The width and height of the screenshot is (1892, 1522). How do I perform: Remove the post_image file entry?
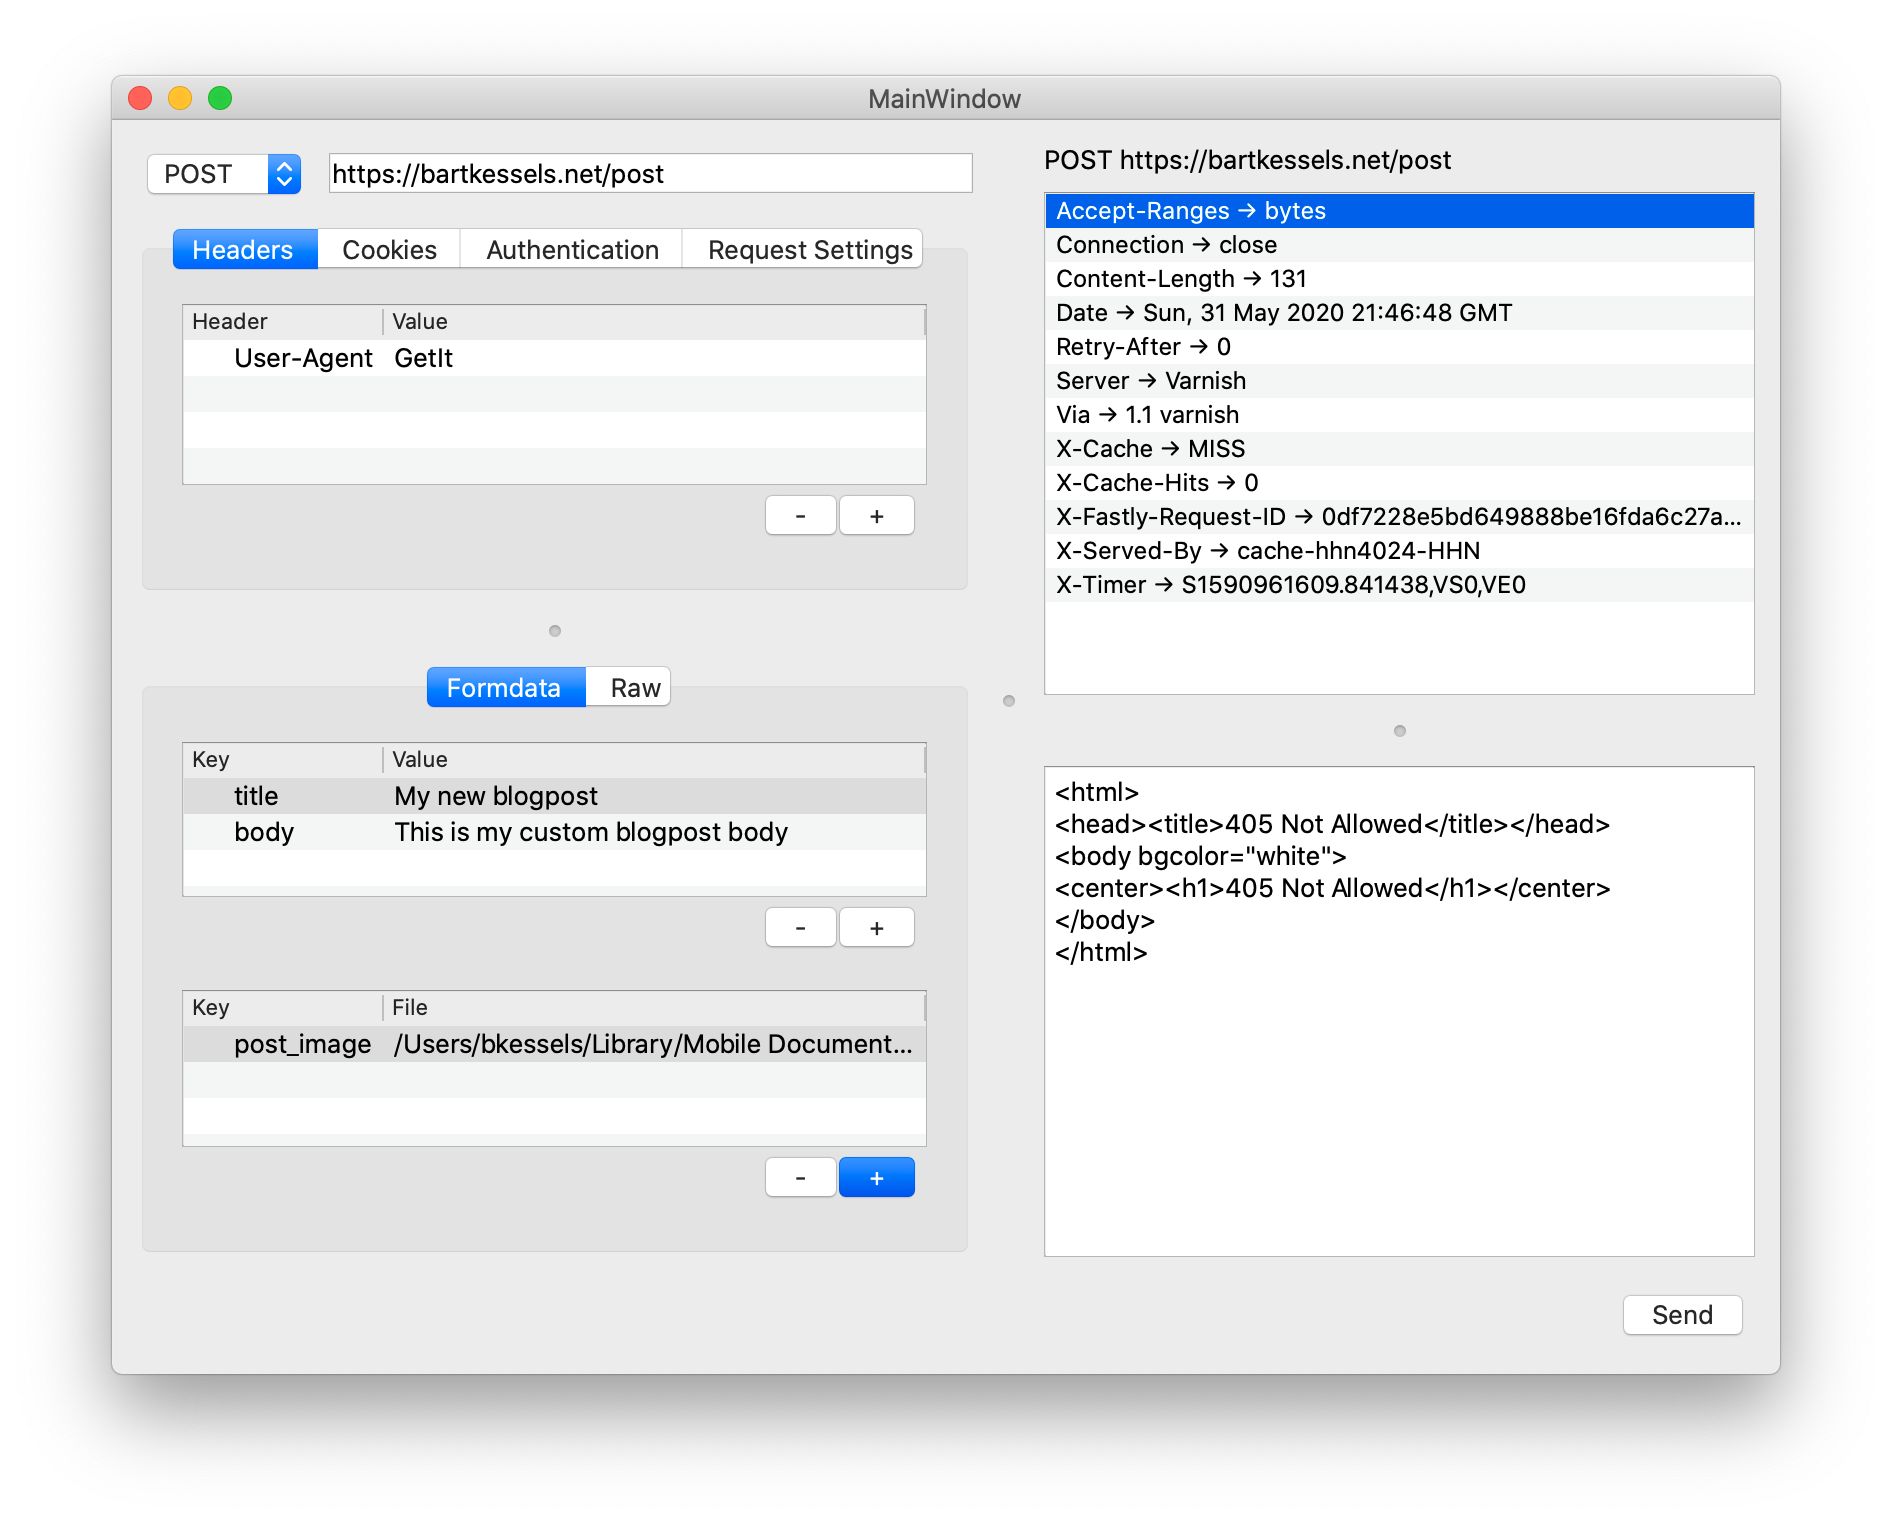coord(800,1177)
